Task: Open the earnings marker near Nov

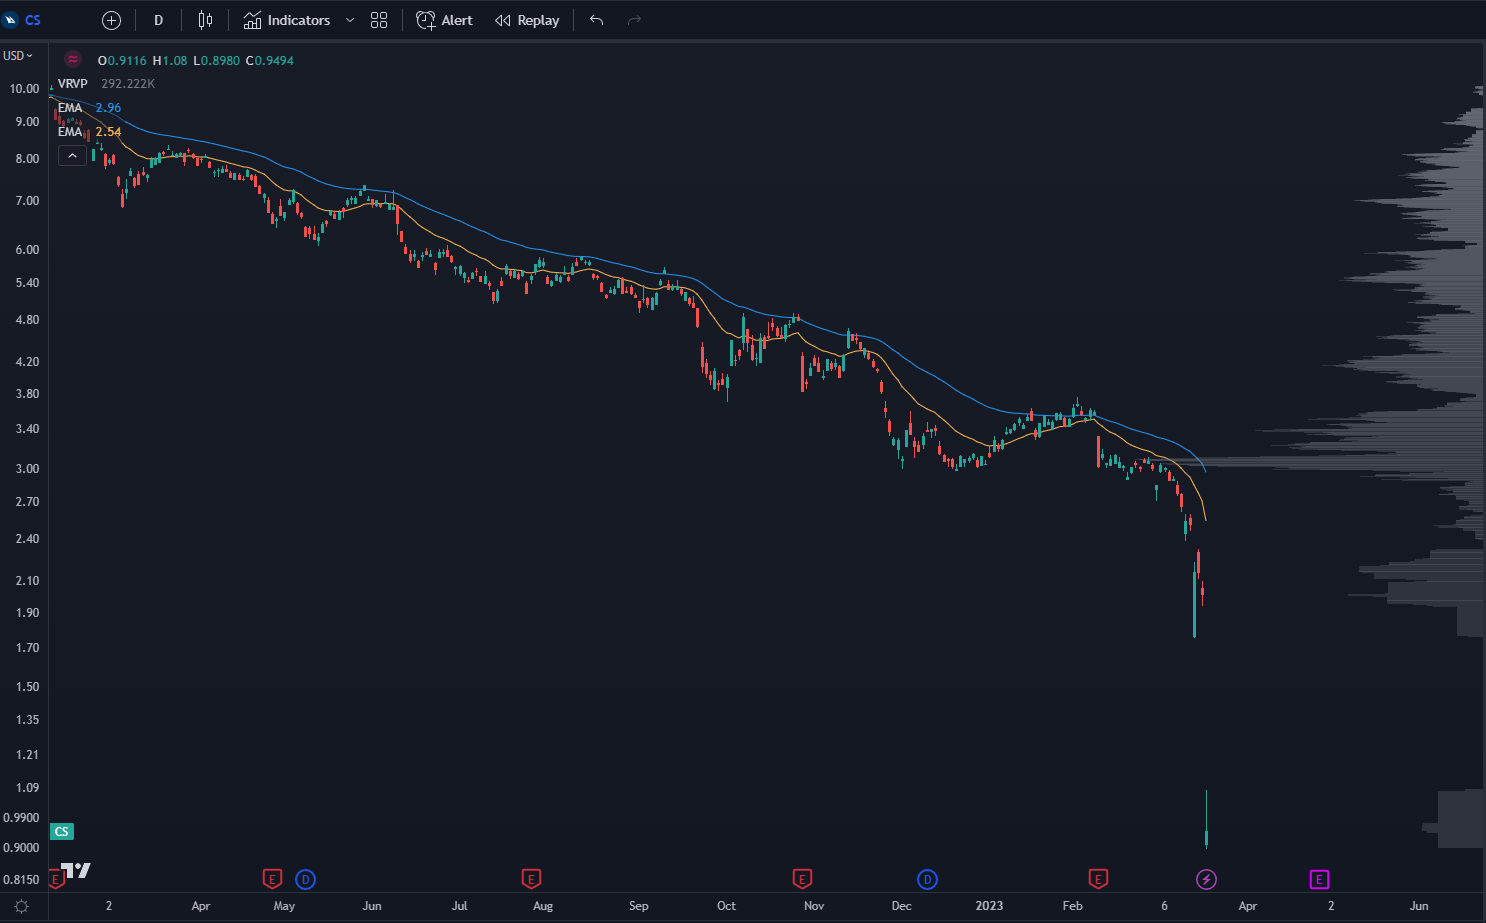Action: coord(802,879)
